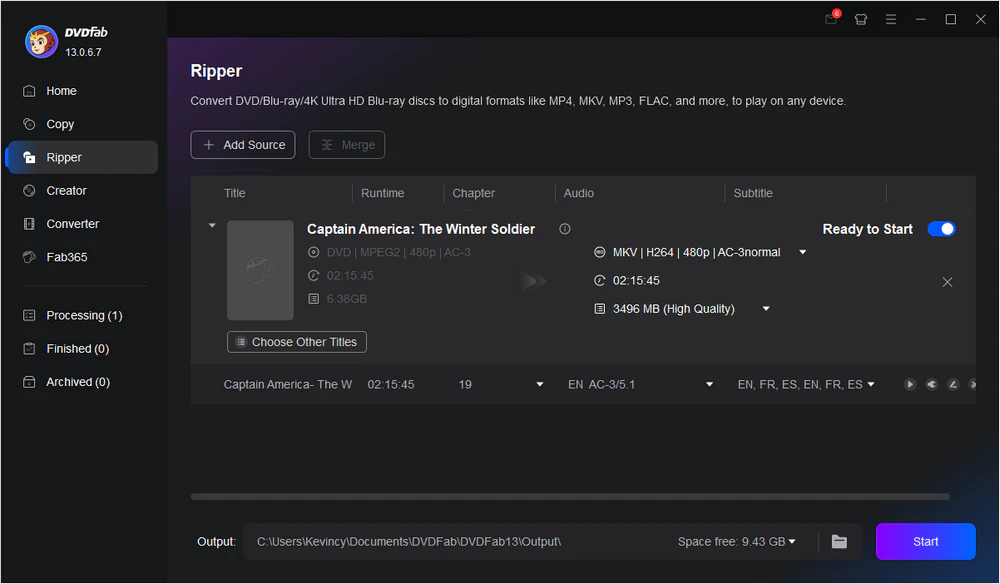
Task: Click the Converter film icon in sidebar
Action: pos(29,224)
